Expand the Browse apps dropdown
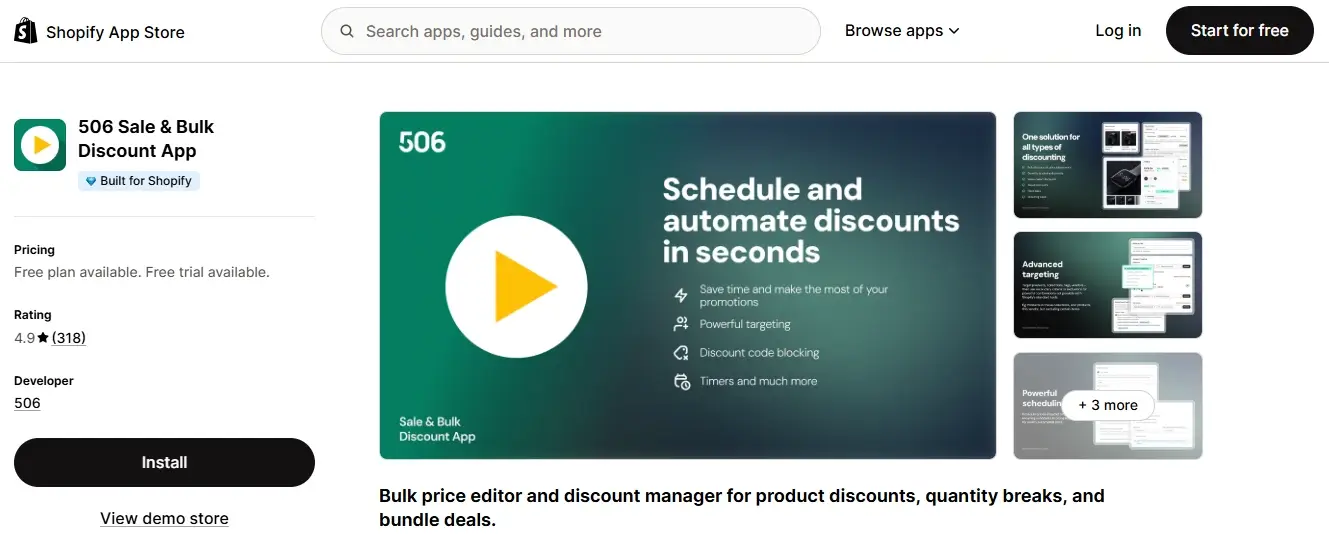 tap(902, 31)
